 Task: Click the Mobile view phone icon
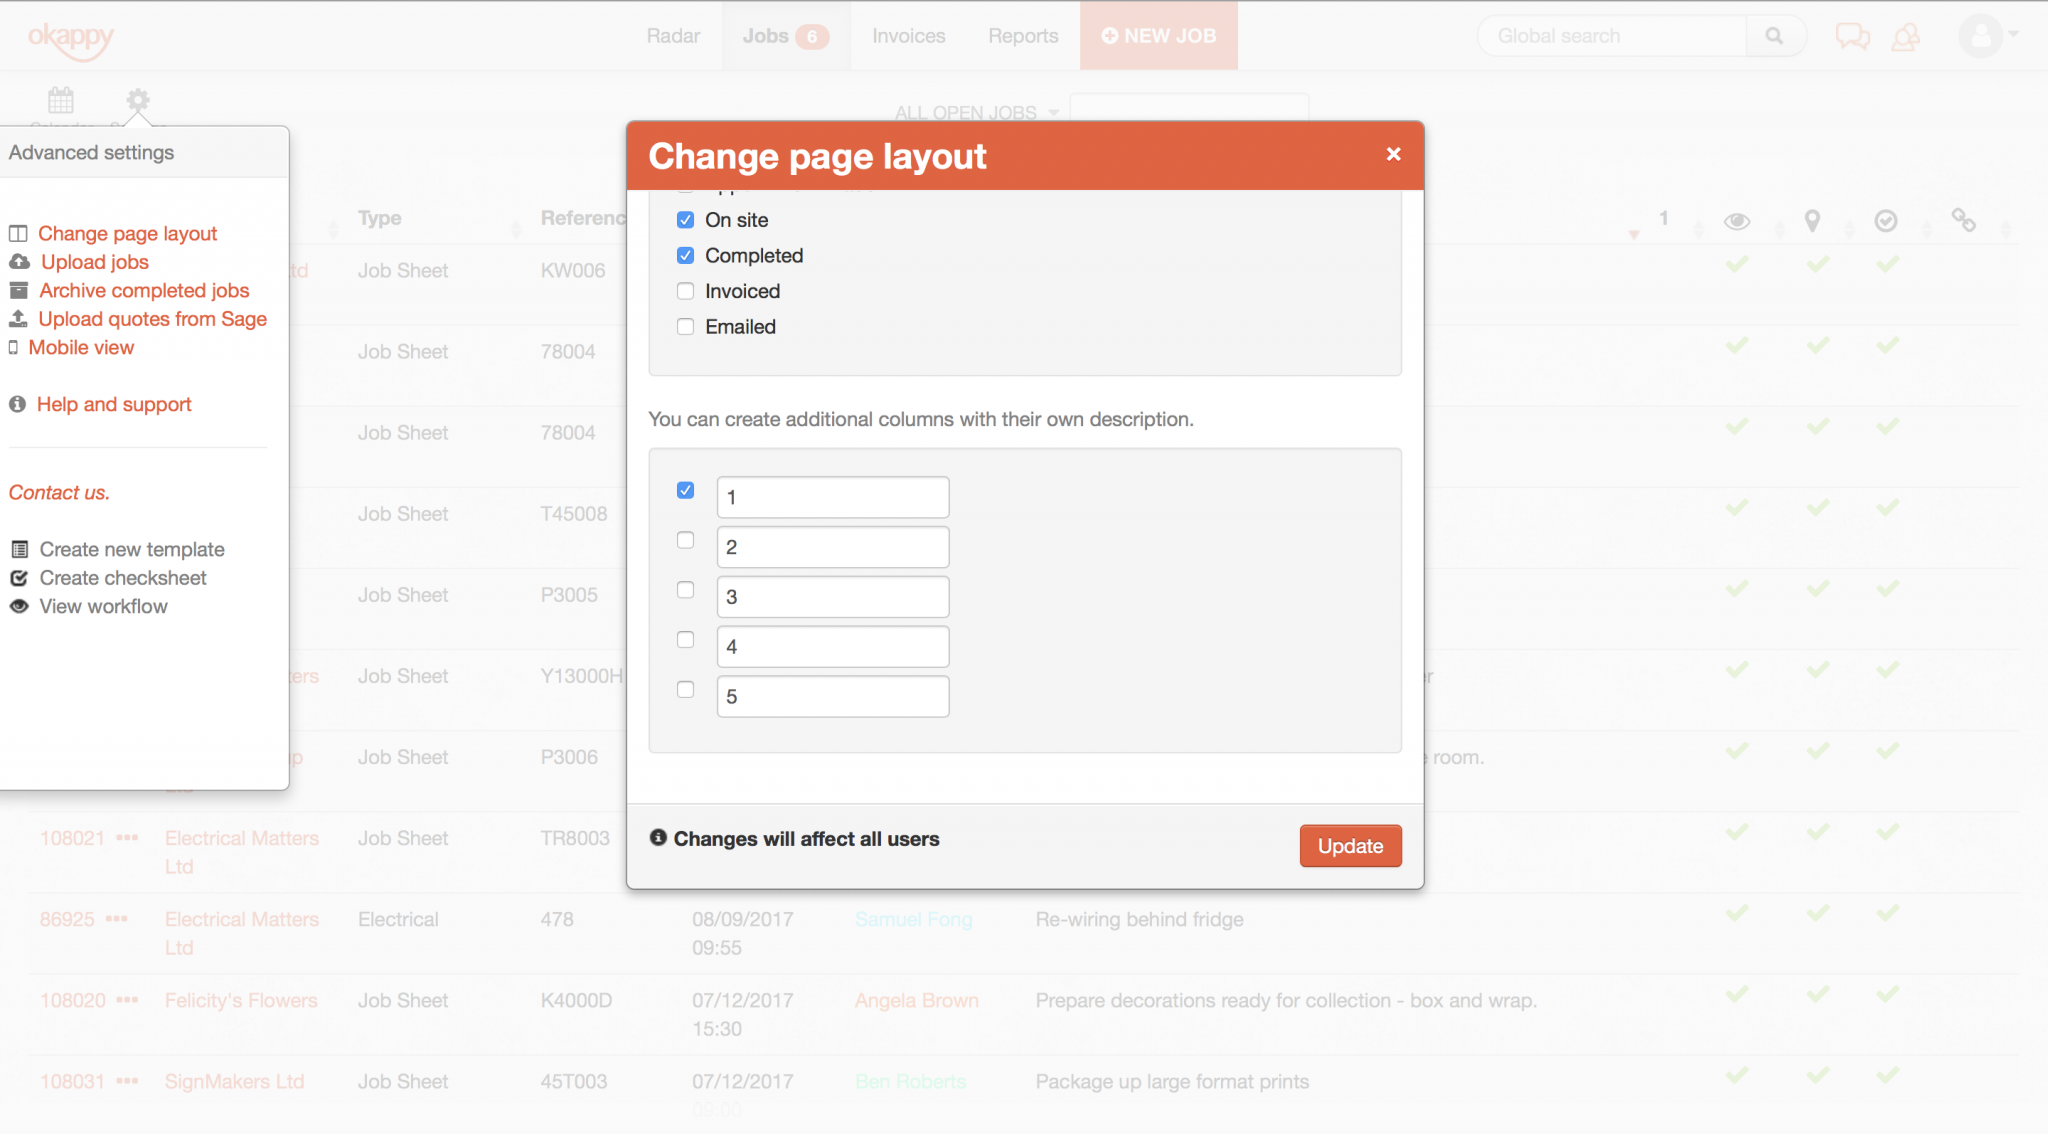(13, 348)
